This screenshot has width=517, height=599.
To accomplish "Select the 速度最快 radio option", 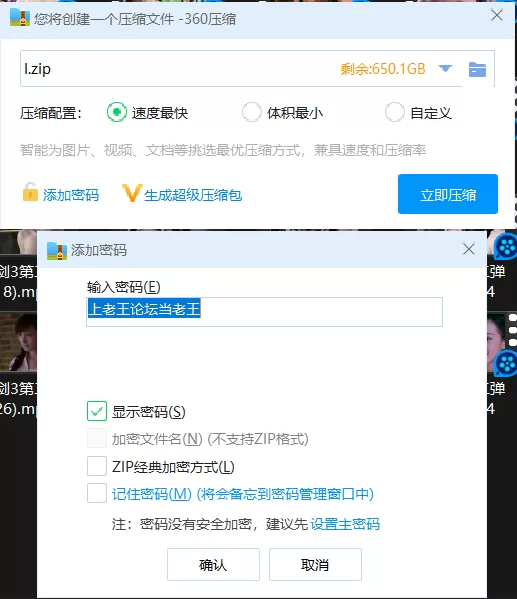I will 117,112.
